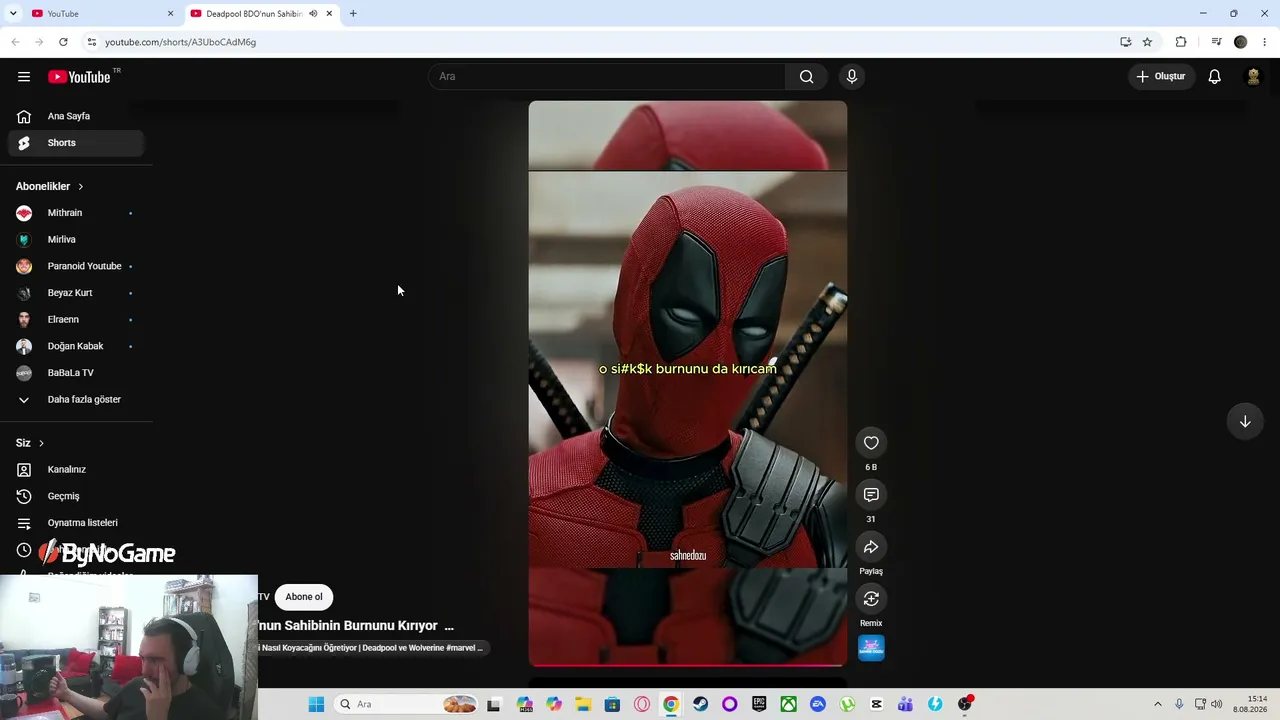Open Oynatma listeleri playlists
This screenshot has height=720, width=1280.
(x=76, y=523)
